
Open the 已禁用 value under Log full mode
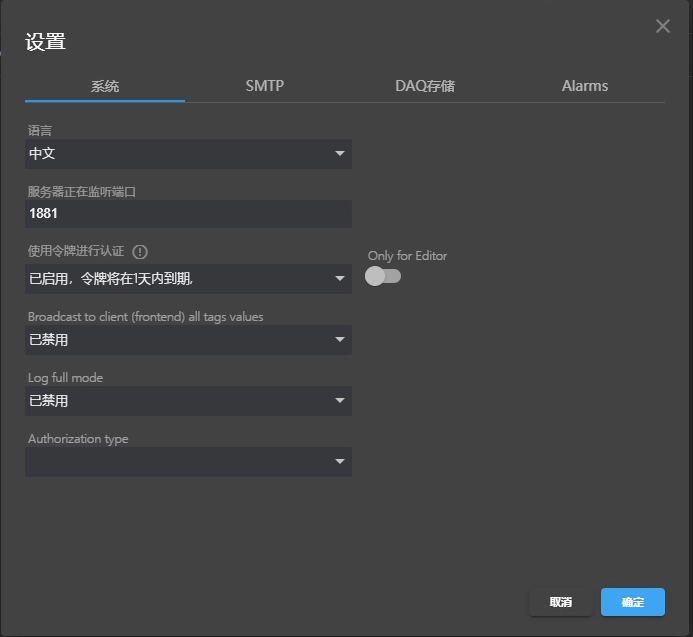click(180, 401)
